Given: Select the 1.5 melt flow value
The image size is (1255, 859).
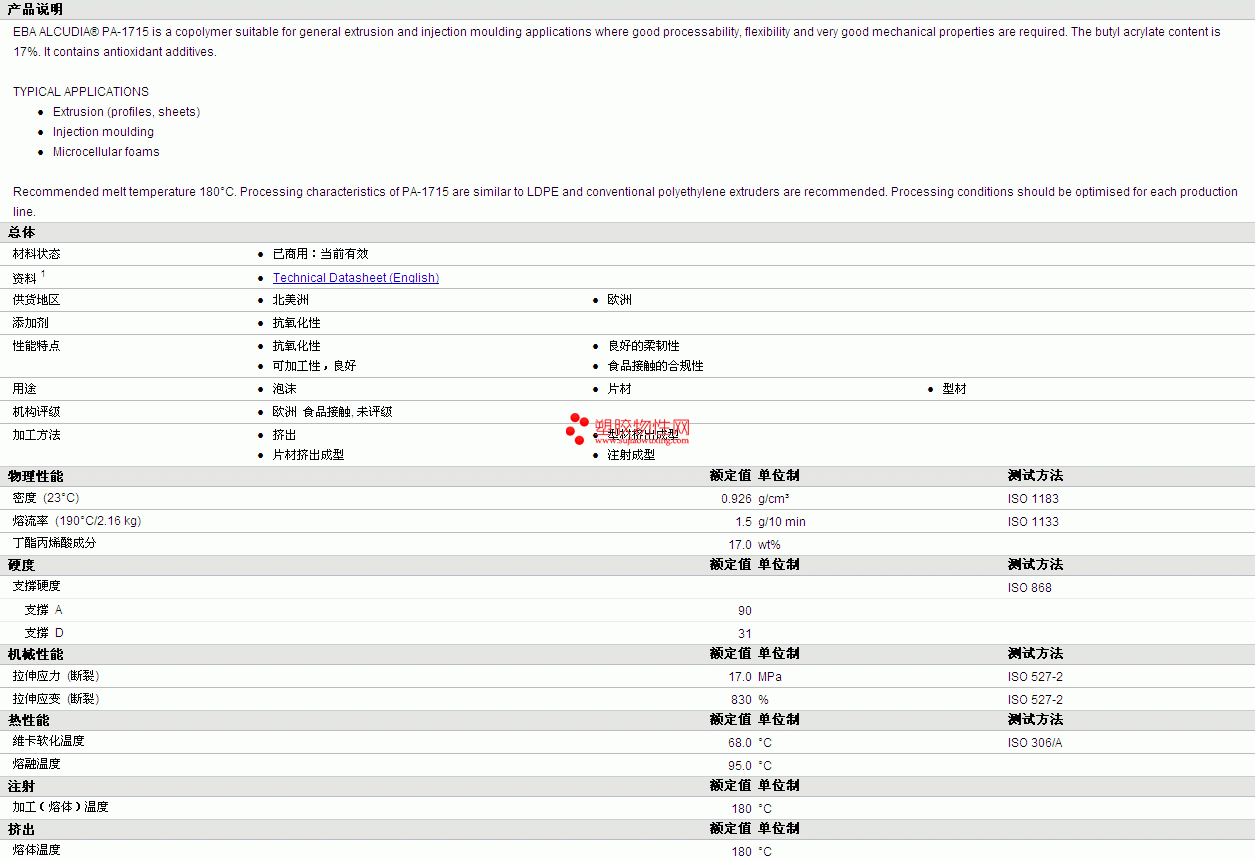Looking at the screenshot, I should [743, 522].
